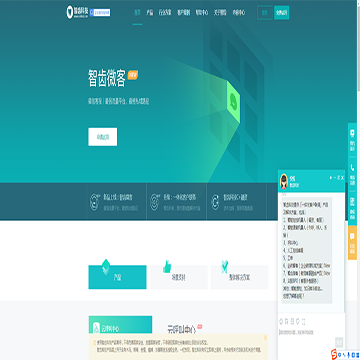Click the icon on 云呼叫中心 side card

coord(96,328)
